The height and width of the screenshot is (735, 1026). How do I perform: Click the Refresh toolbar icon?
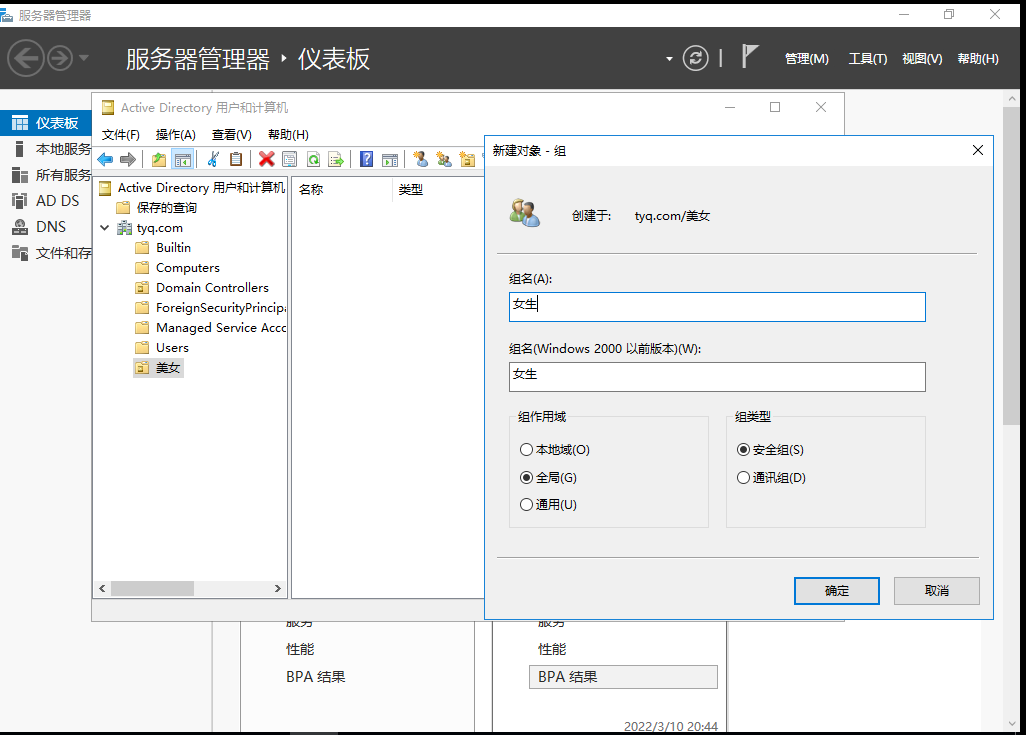point(313,159)
